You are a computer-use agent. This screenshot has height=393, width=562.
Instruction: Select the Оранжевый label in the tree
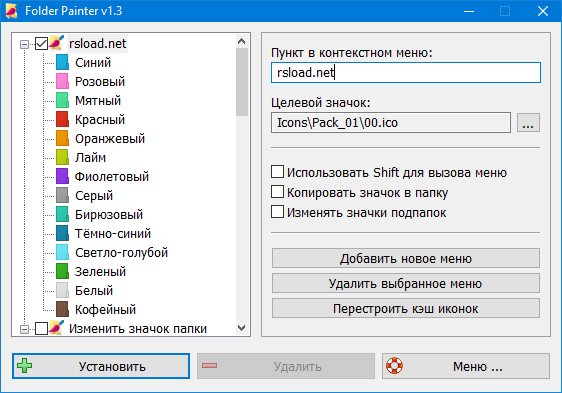pos(110,139)
